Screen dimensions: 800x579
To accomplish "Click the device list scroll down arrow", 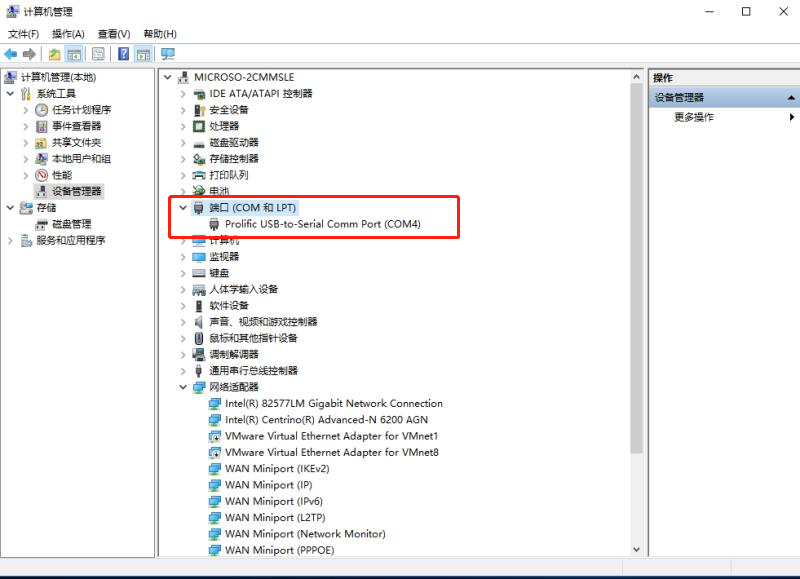I will click(x=636, y=549).
